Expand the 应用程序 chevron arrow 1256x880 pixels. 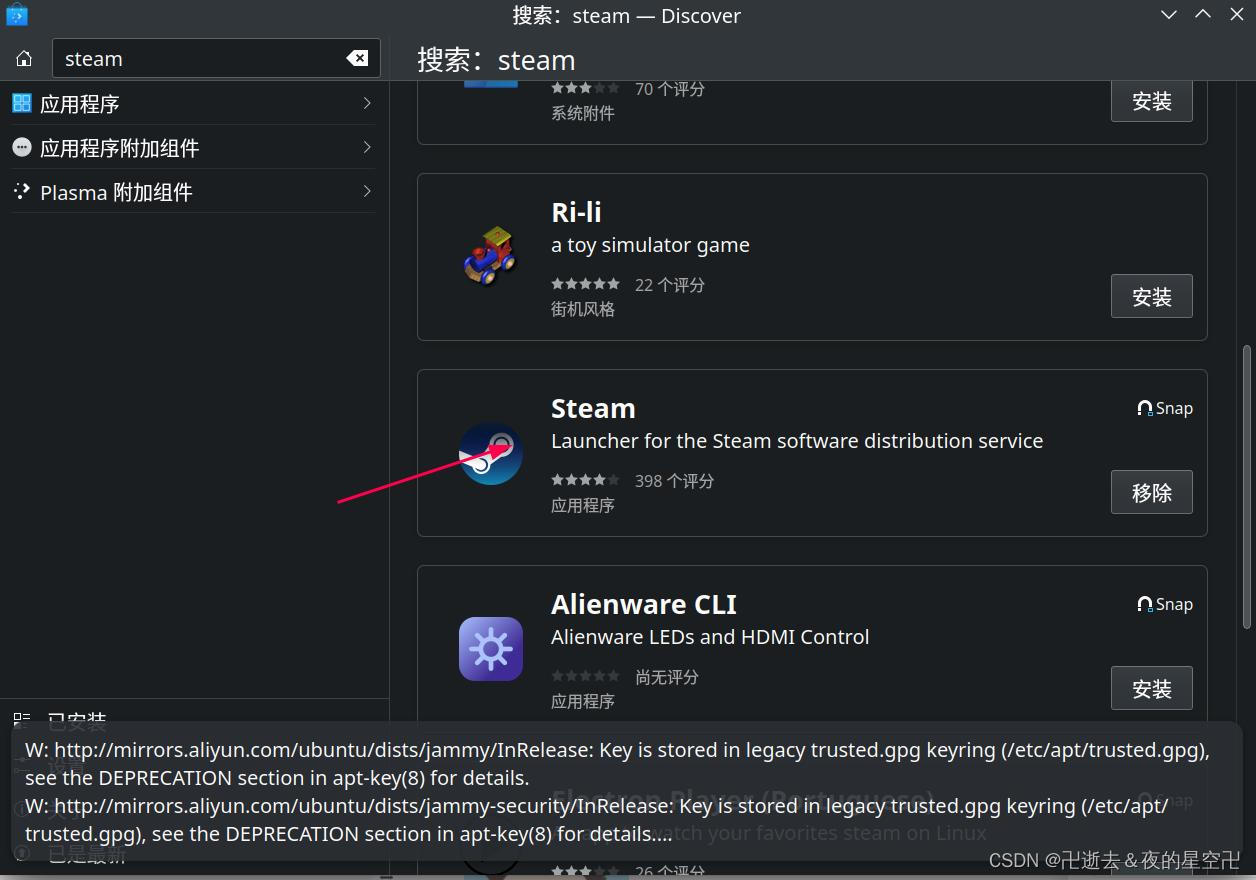367,103
